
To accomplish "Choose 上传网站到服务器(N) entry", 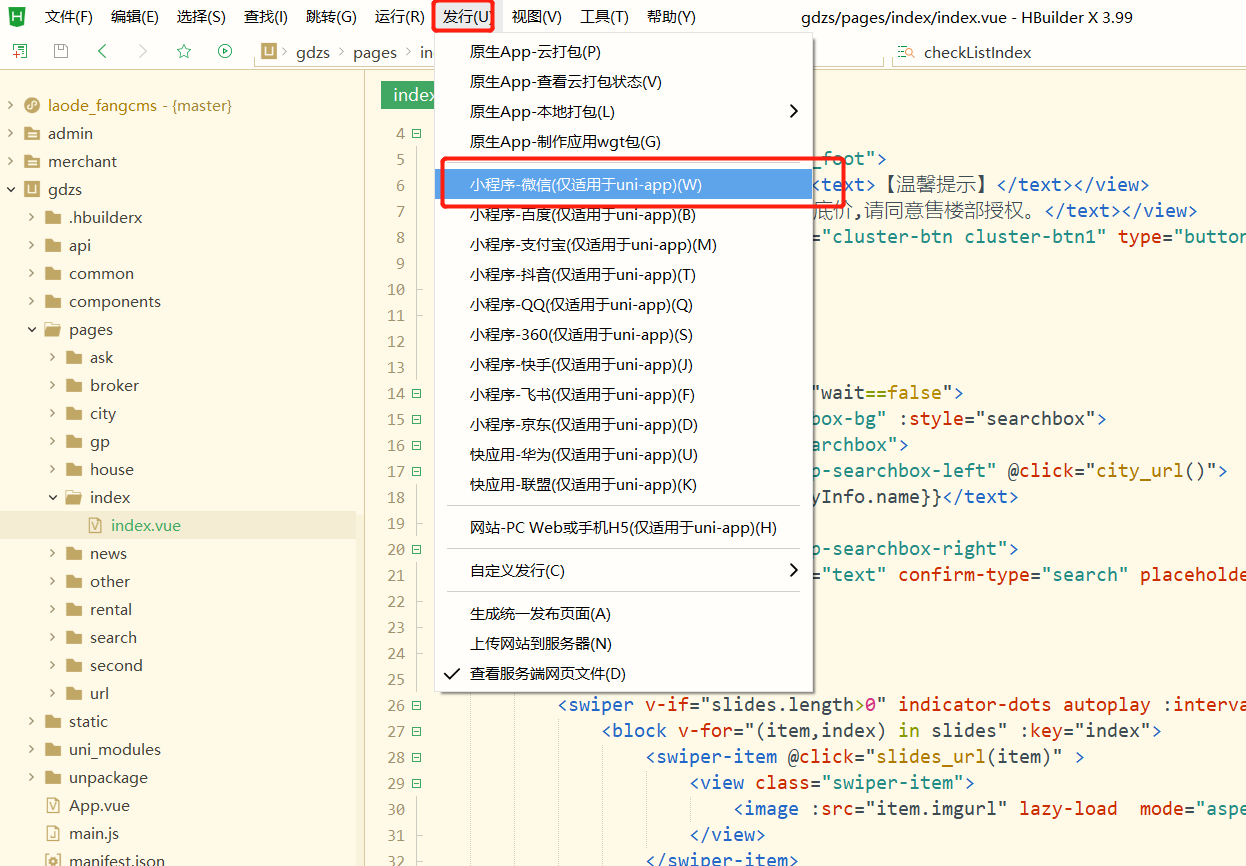I will tap(624, 644).
